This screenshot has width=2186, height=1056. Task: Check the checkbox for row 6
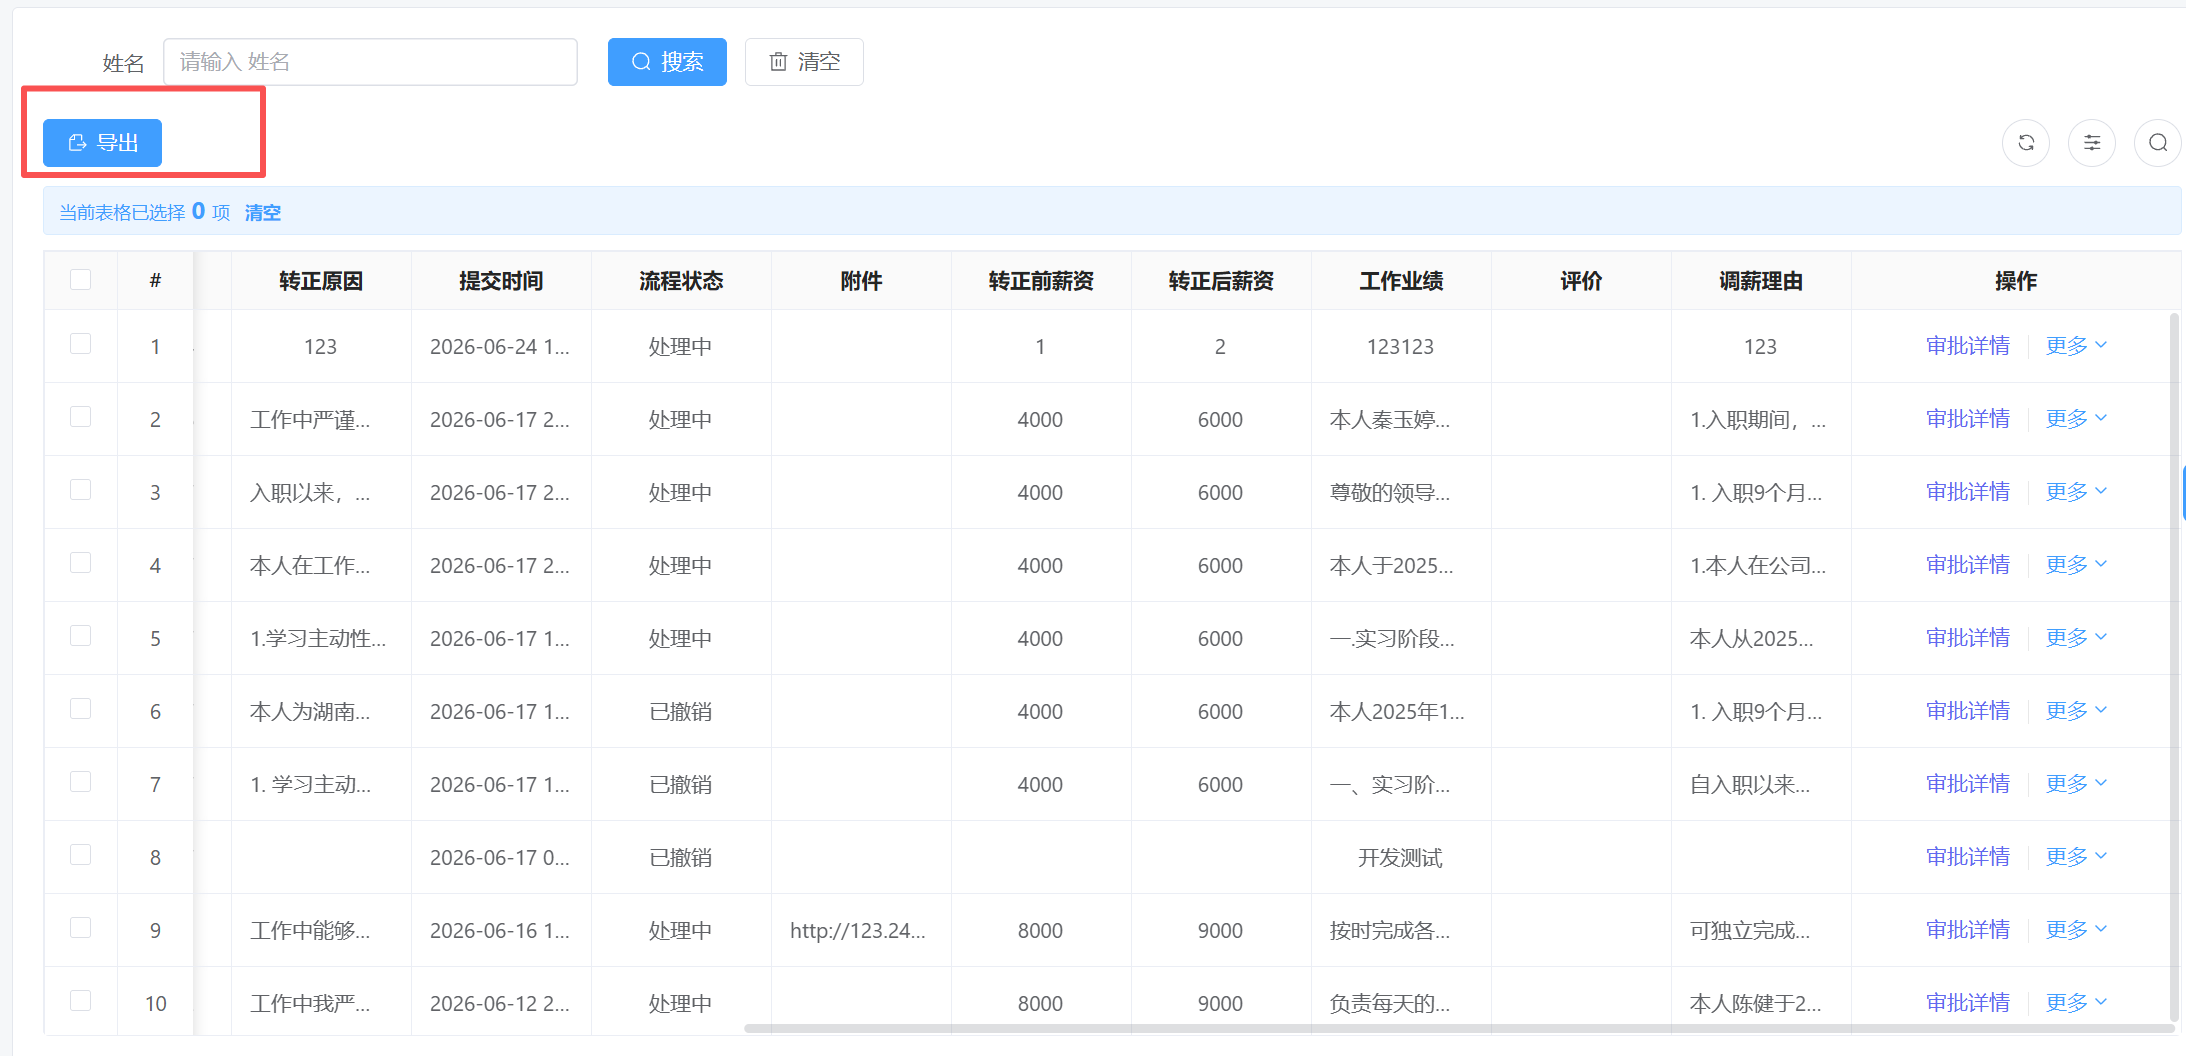click(x=81, y=709)
